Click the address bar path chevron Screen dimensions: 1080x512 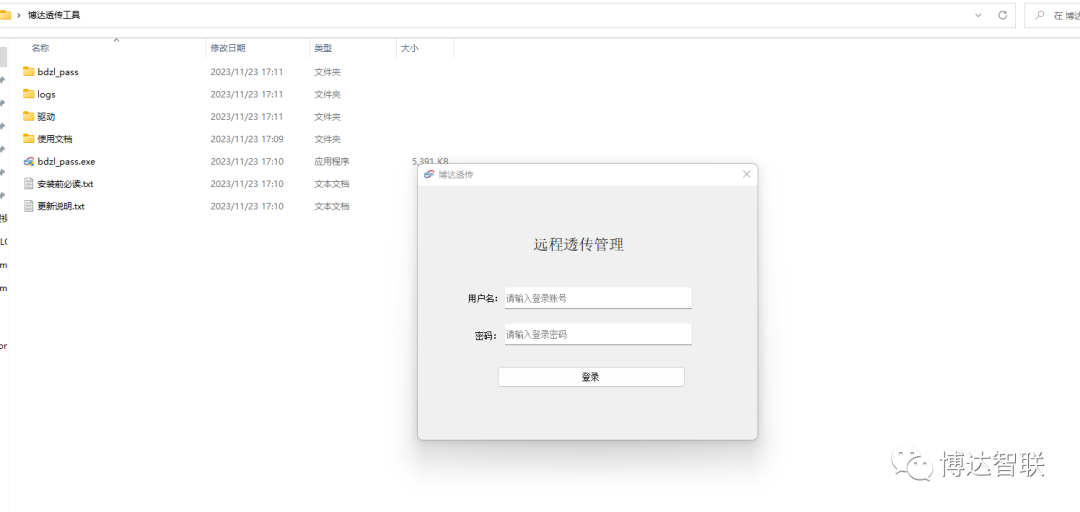(x=19, y=15)
